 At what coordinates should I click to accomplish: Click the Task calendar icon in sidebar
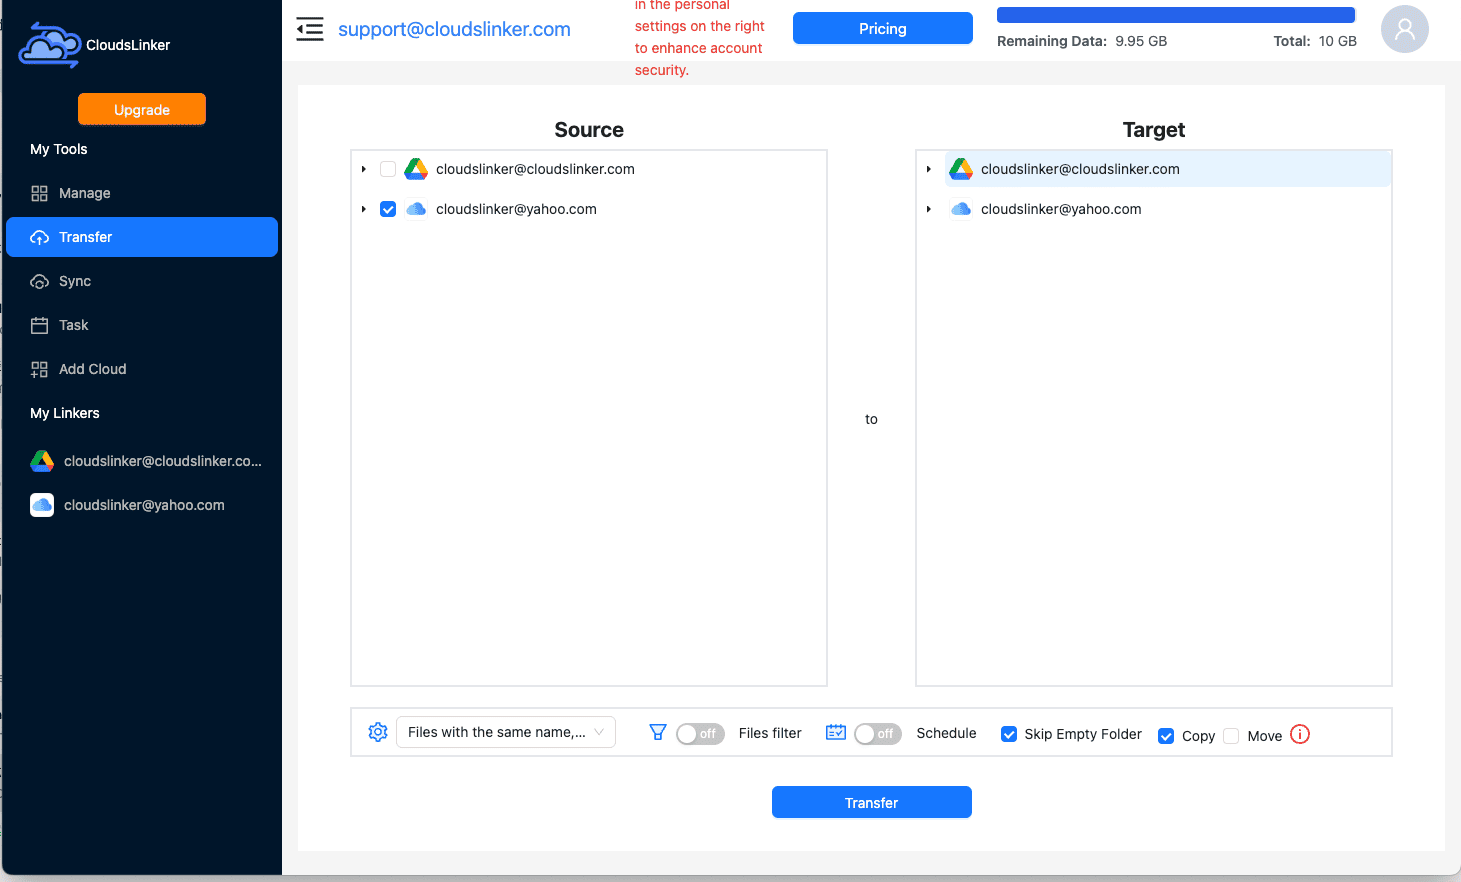39,325
